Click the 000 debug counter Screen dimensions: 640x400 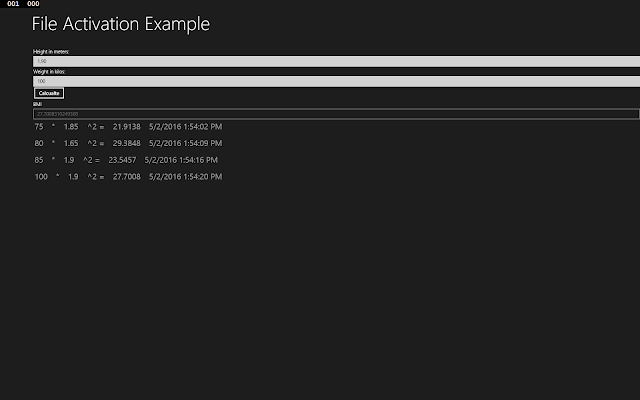click(34, 4)
